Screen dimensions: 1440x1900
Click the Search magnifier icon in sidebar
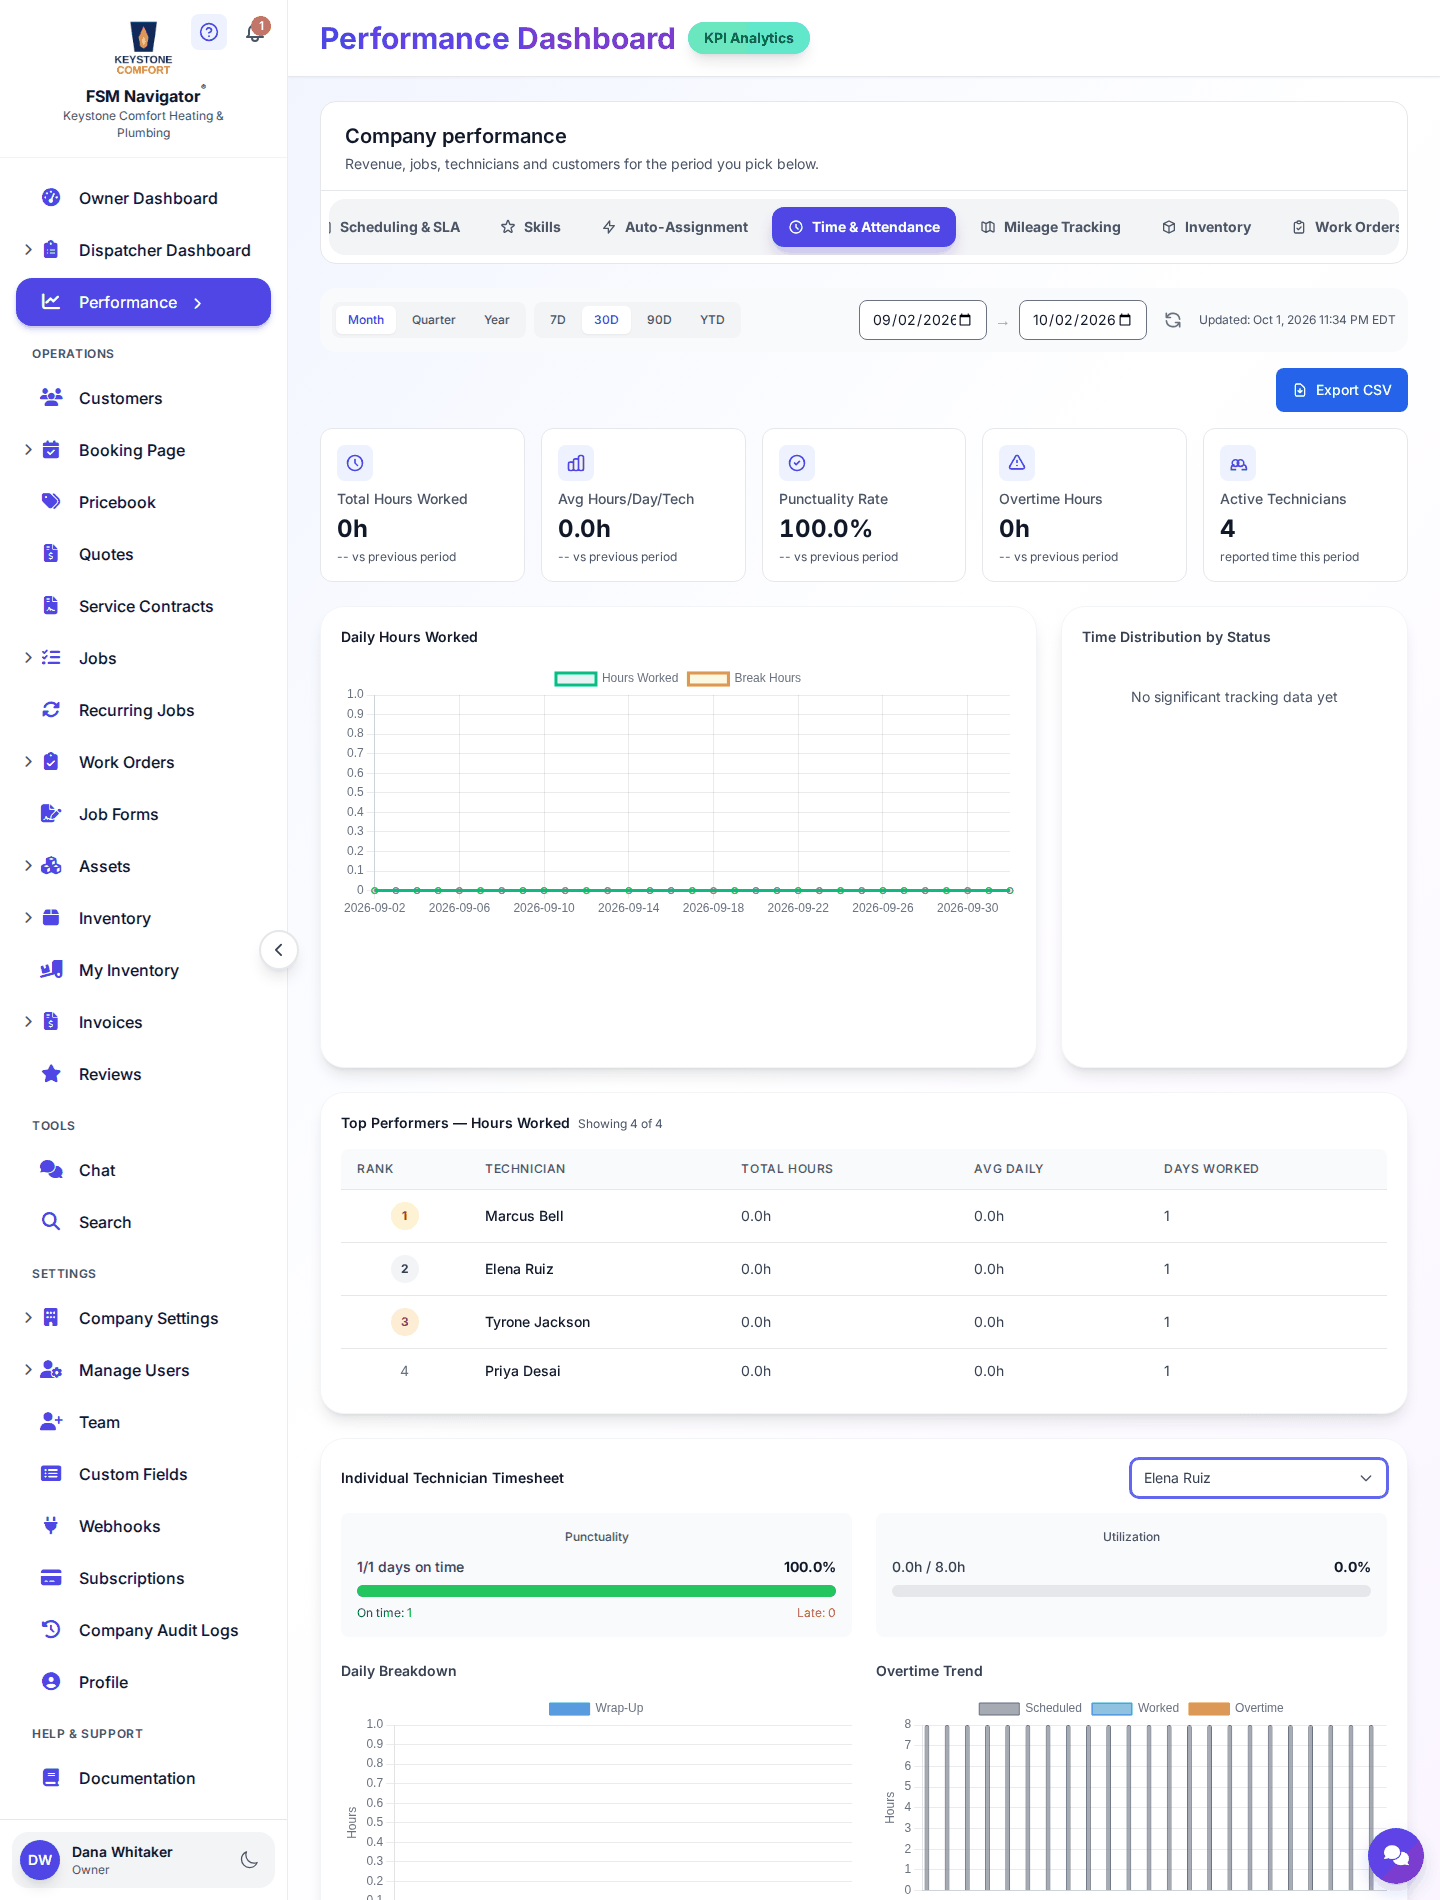click(51, 1222)
